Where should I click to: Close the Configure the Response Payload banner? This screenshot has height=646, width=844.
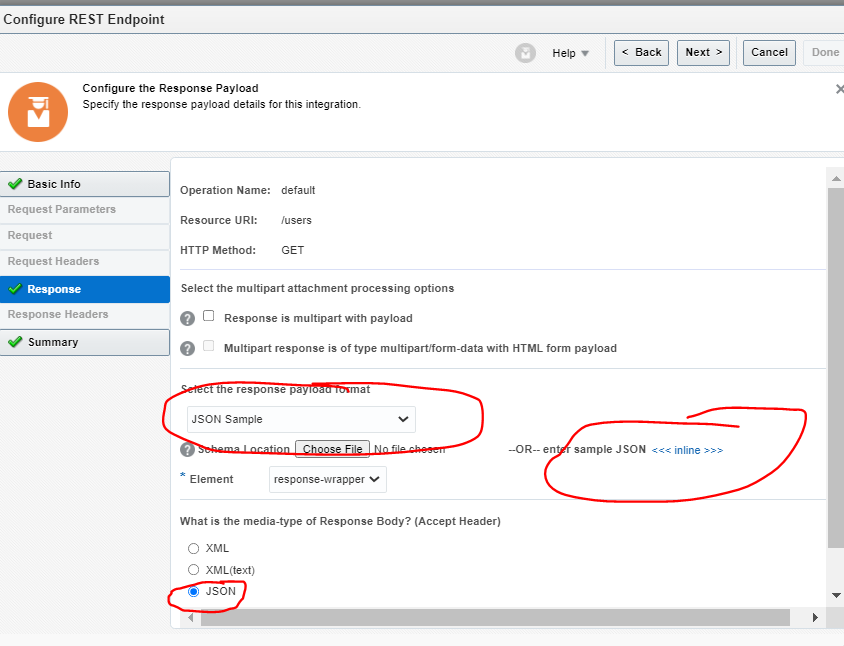click(840, 89)
